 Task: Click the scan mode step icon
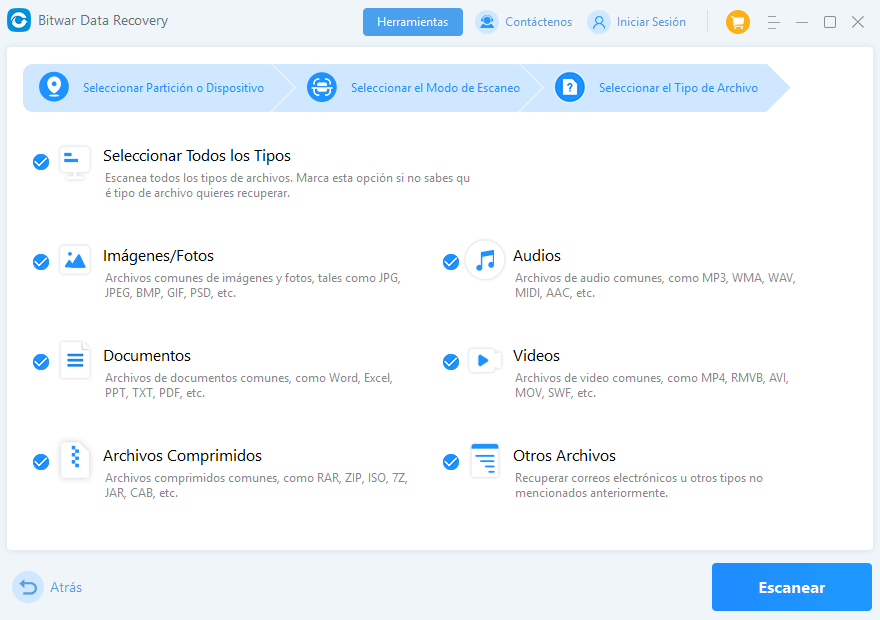click(322, 88)
